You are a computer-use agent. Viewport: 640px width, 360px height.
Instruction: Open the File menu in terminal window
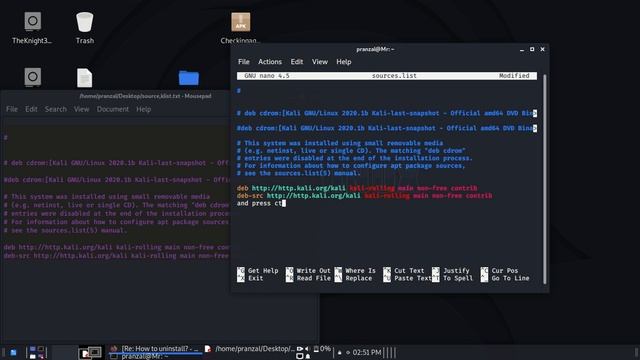pyautogui.click(x=244, y=62)
